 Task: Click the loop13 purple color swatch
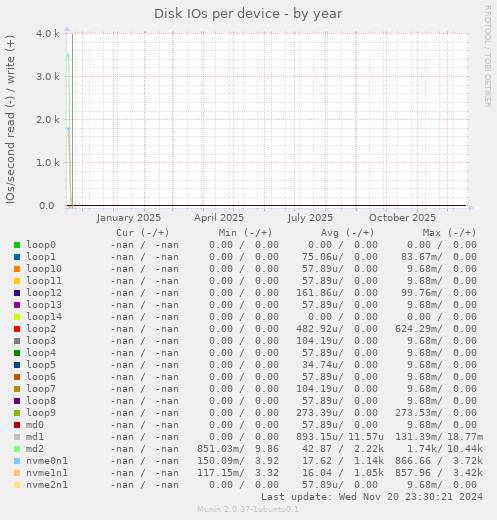tap(17, 305)
